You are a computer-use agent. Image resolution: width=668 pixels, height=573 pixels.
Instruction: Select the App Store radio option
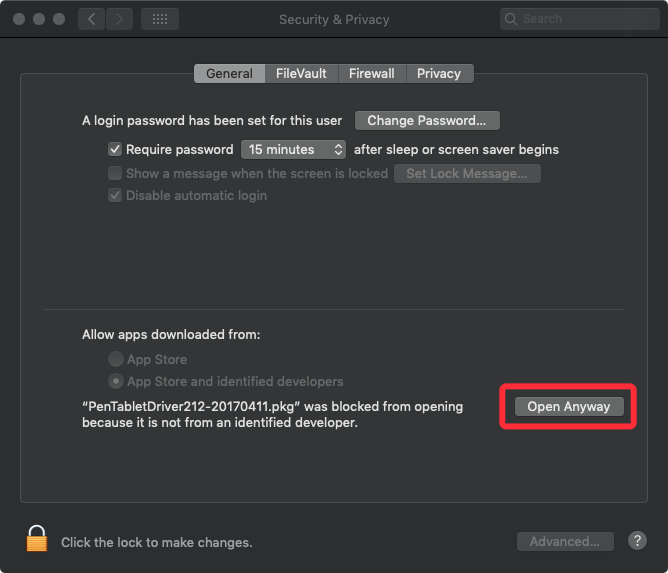117,359
